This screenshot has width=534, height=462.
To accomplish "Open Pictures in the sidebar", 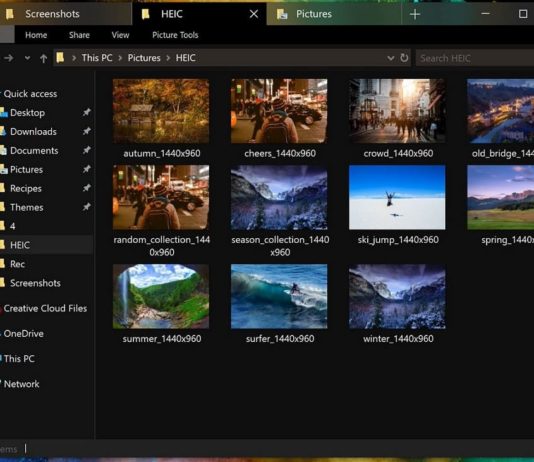I will (x=26, y=170).
